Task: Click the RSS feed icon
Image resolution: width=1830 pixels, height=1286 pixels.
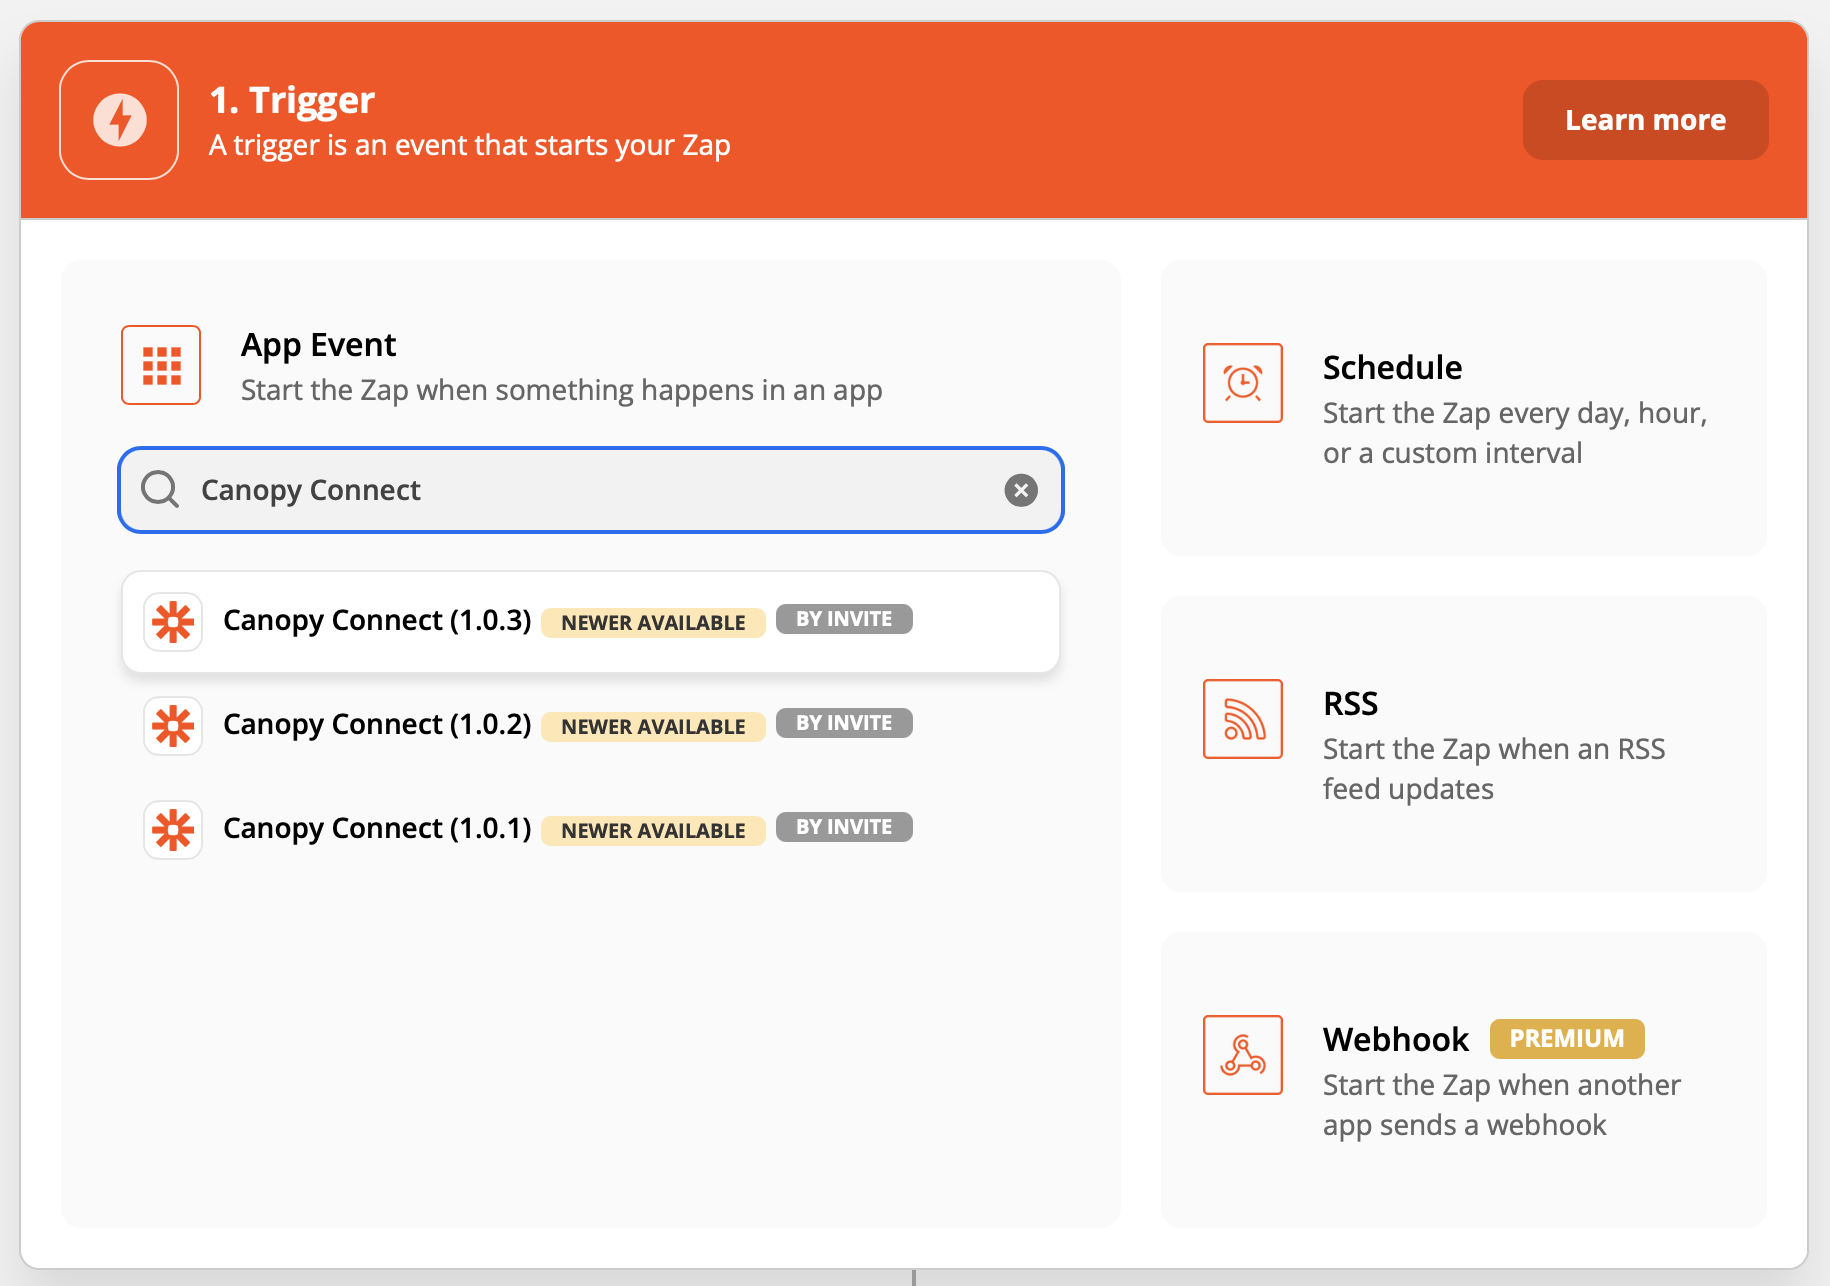Action: click(x=1243, y=719)
